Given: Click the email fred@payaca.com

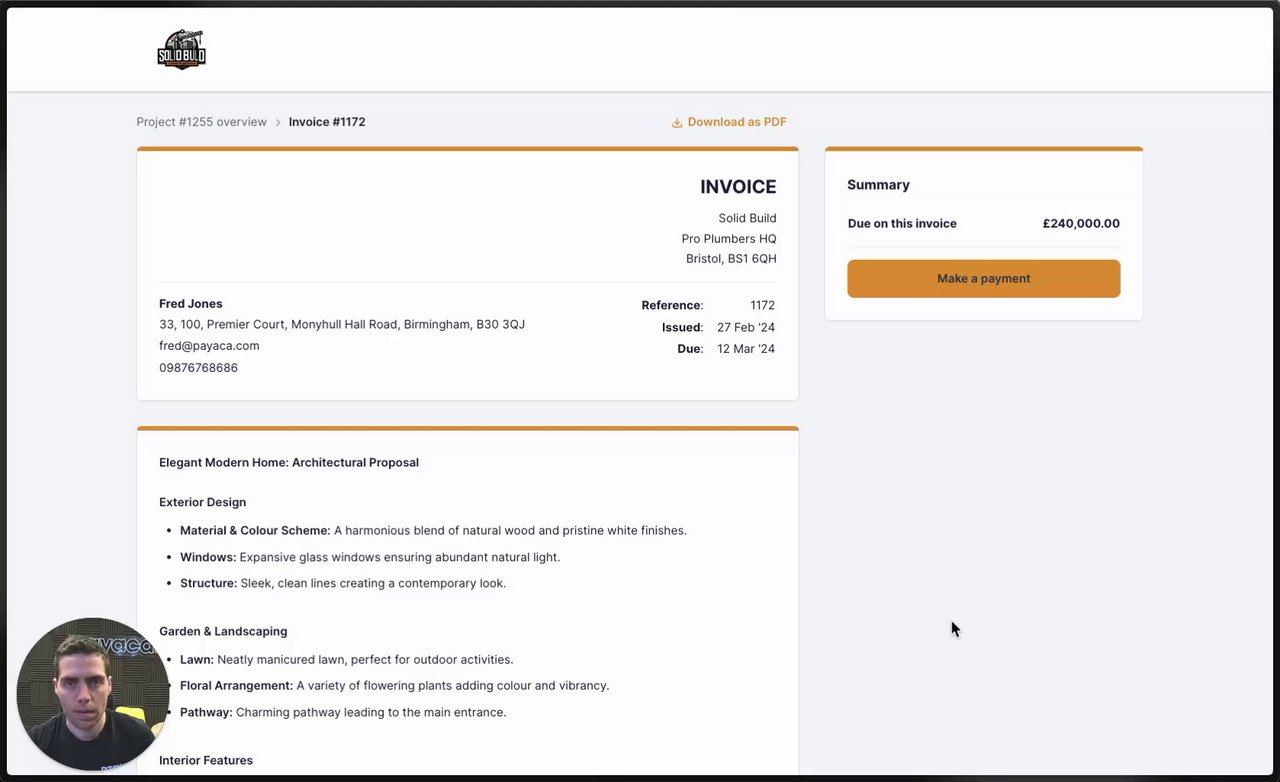Looking at the screenshot, I should pyautogui.click(x=209, y=346).
